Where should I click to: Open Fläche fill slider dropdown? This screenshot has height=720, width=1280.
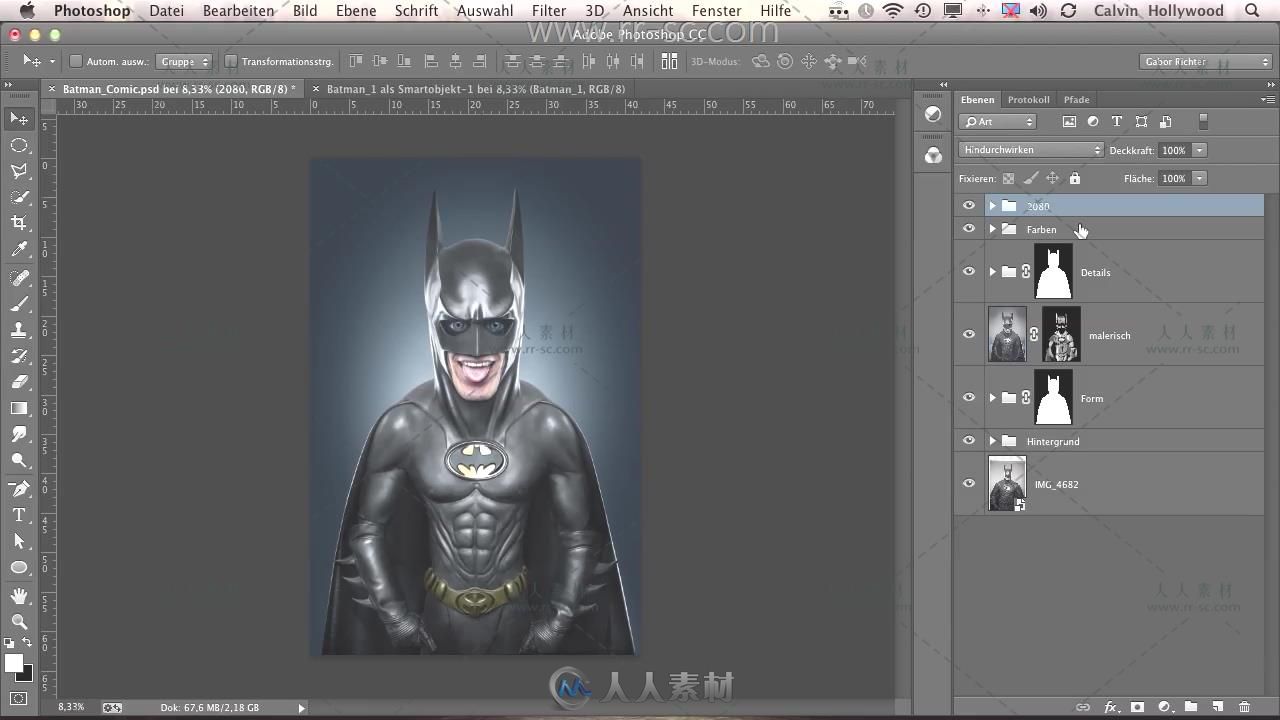pos(1199,178)
